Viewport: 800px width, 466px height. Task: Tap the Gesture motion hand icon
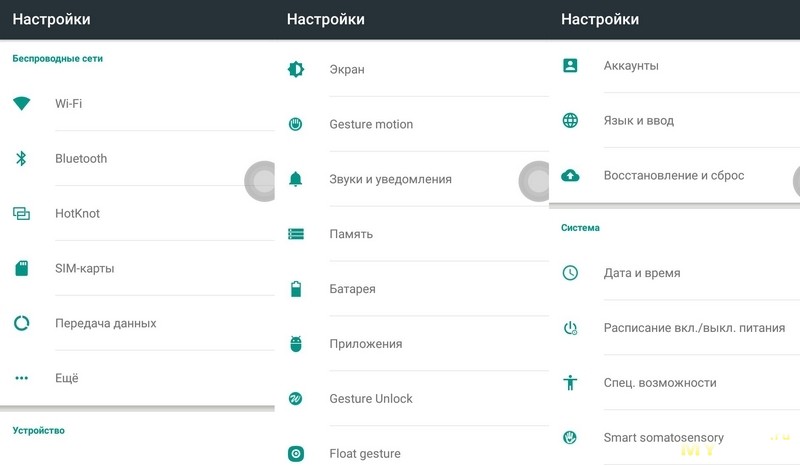click(296, 124)
